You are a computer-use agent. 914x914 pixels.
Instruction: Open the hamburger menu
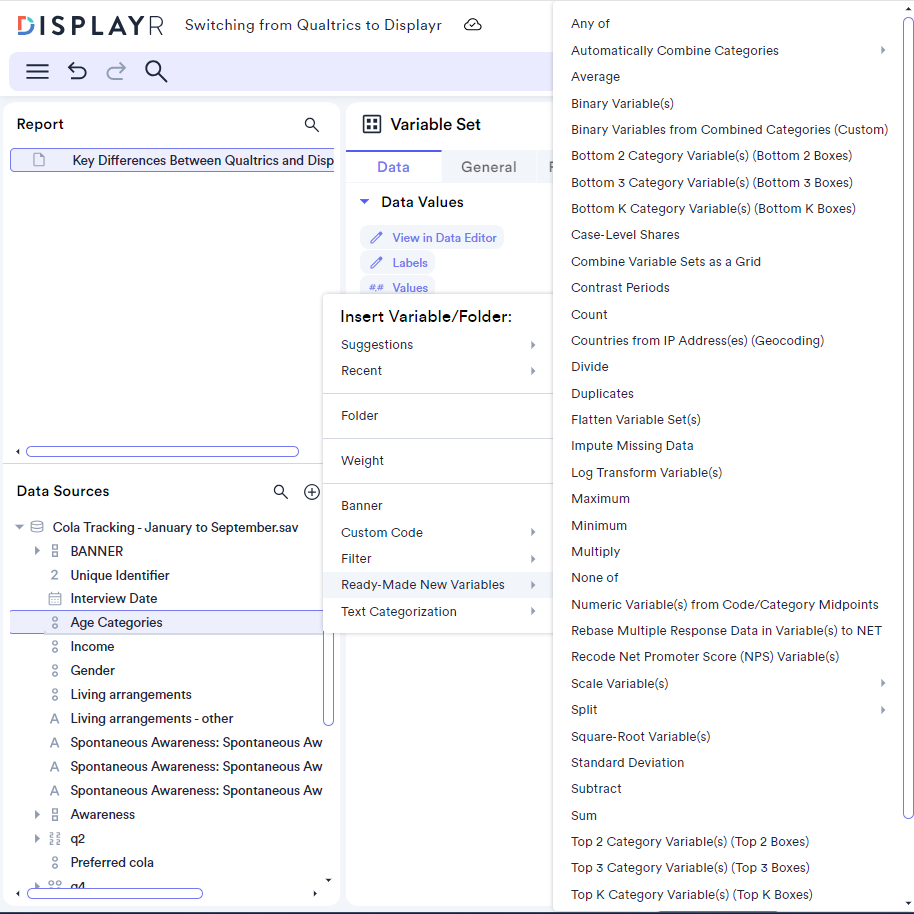pyautogui.click(x=37, y=71)
